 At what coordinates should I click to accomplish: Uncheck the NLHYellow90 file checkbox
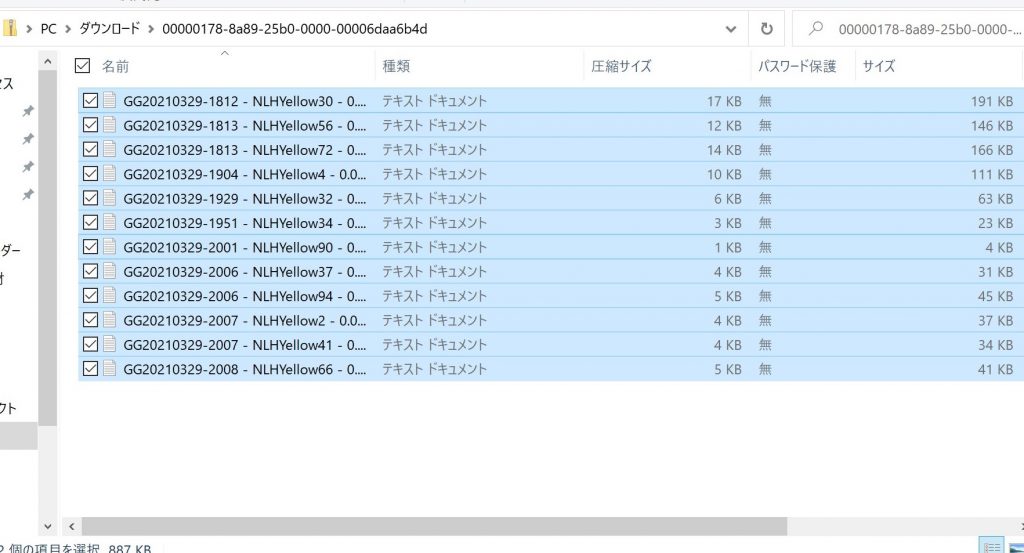click(90, 247)
